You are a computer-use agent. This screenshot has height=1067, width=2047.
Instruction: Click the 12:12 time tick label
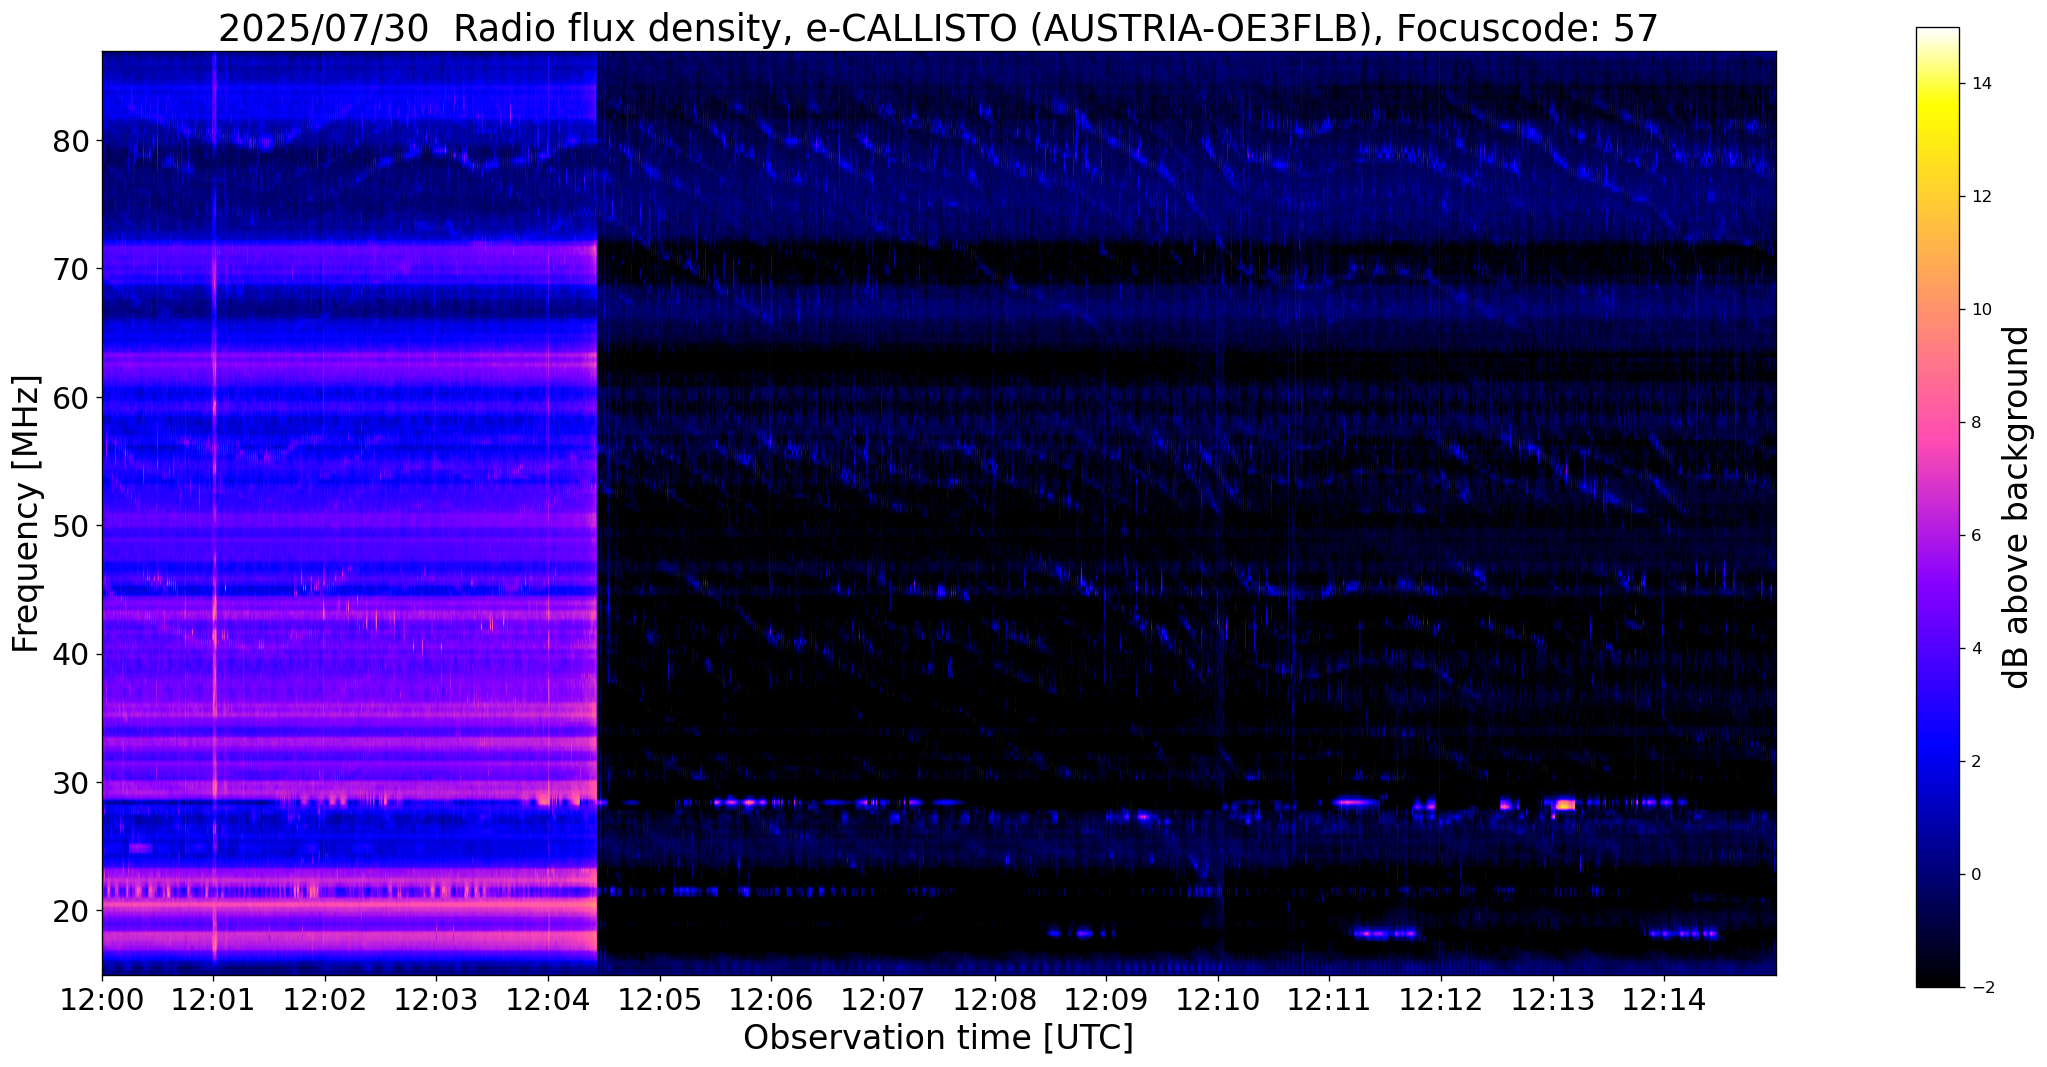click(x=1440, y=1000)
